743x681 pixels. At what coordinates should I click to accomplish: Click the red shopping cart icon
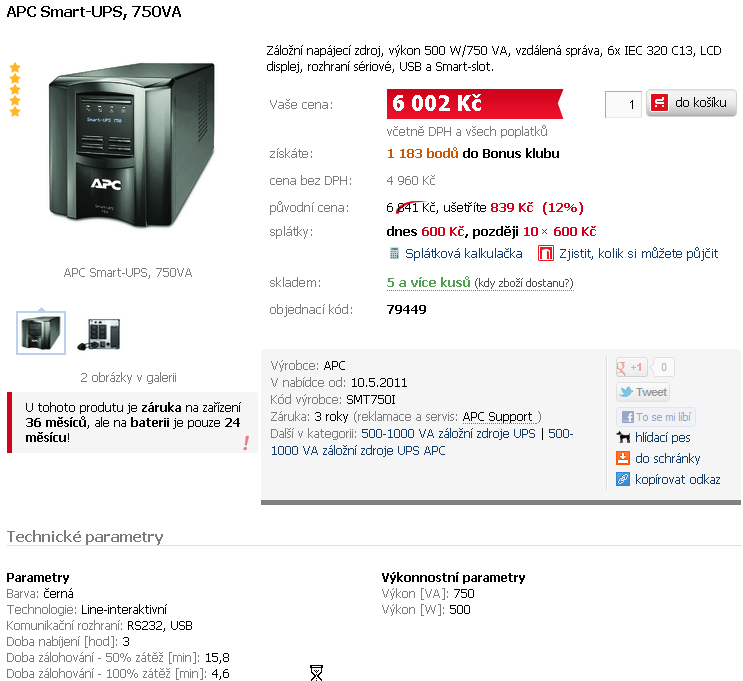point(659,103)
